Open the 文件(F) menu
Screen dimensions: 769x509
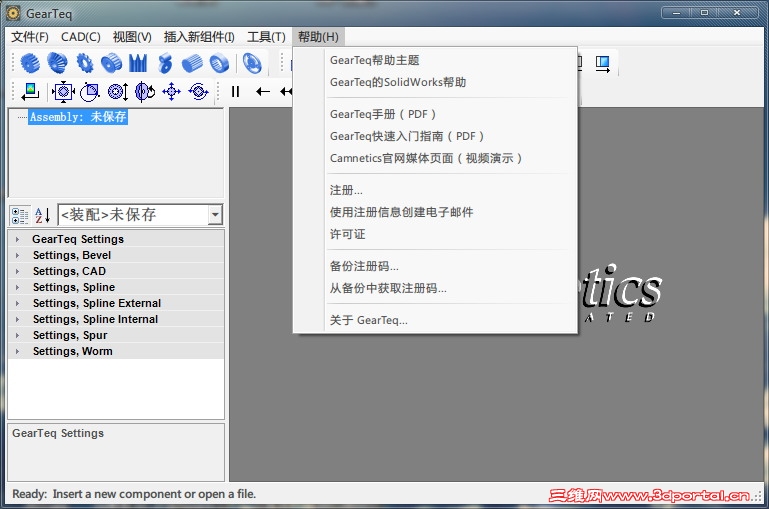(x=30, y=37)
